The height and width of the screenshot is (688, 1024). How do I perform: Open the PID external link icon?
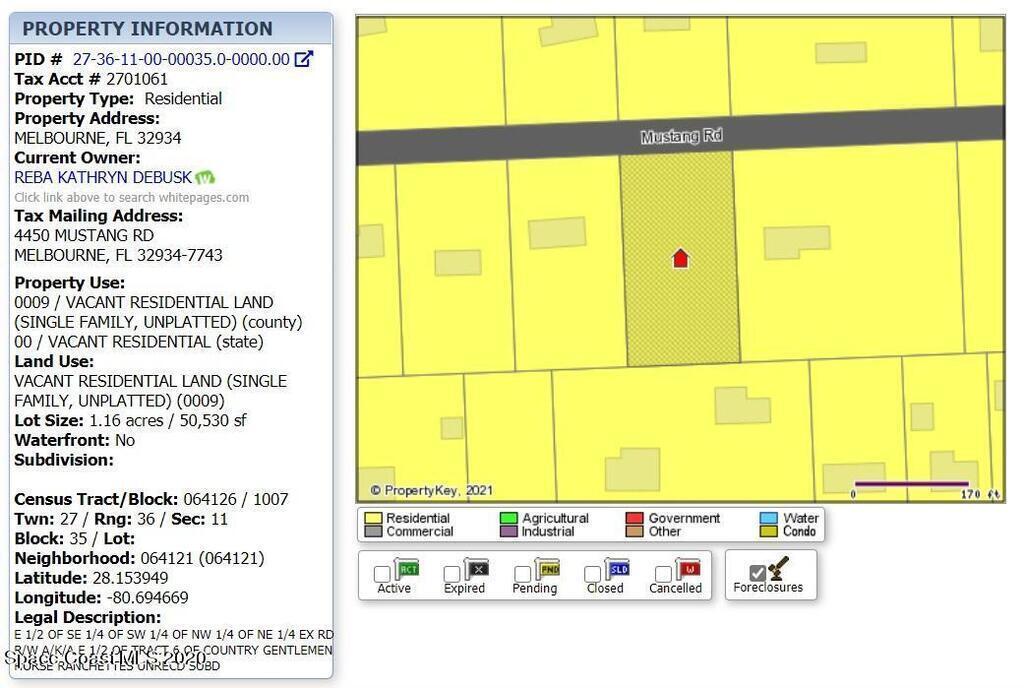[303, 59]
